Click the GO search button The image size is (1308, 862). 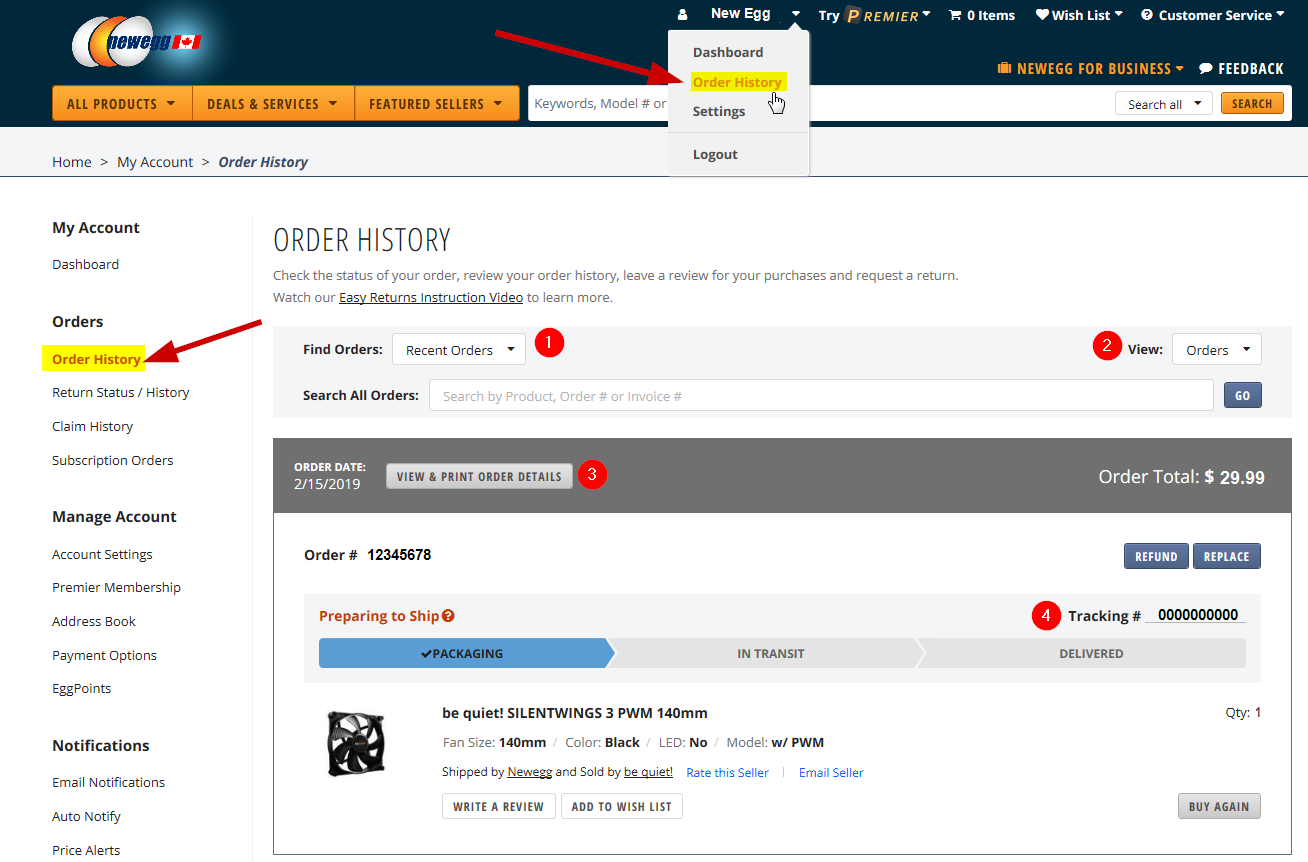(1243, 396)
